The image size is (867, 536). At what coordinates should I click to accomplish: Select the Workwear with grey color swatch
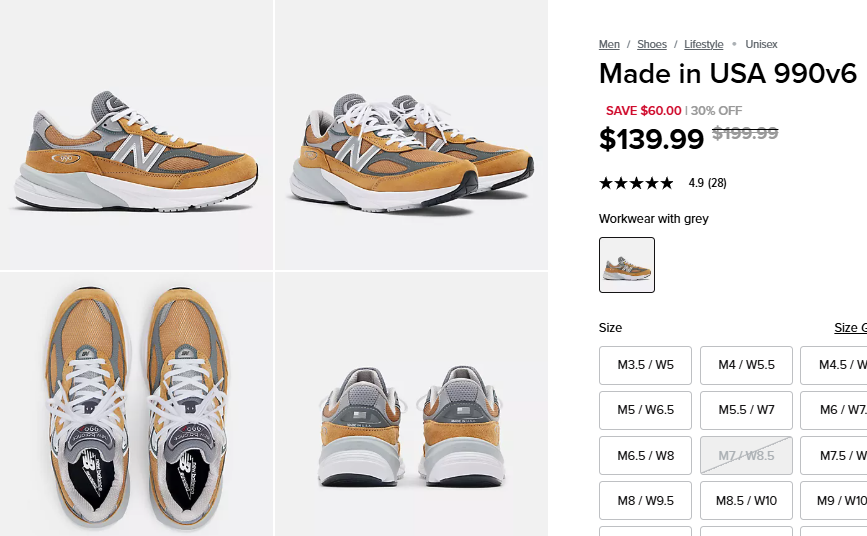(x=627, y=265)
